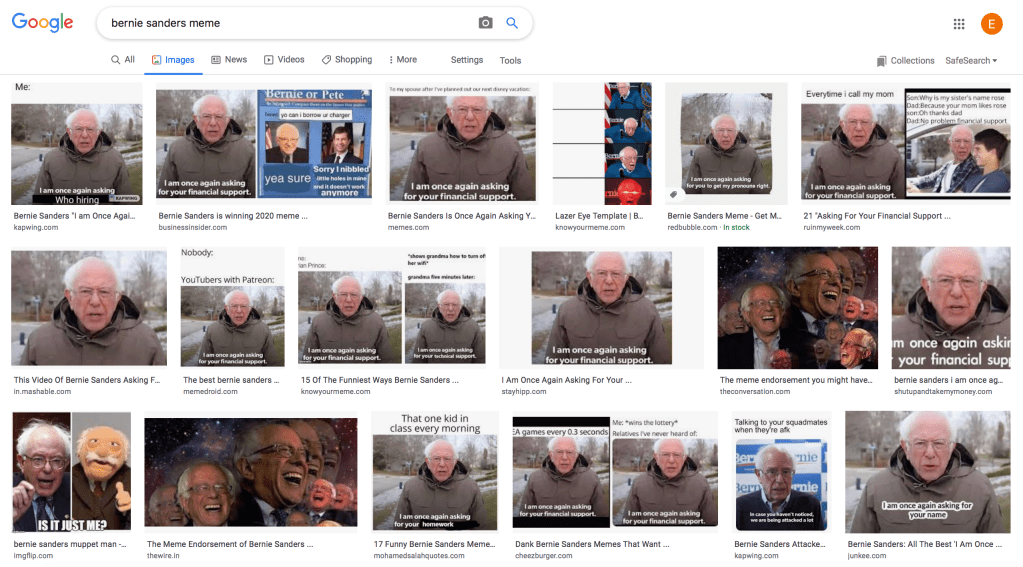Click the Collections bookmark icon

(881, 61)
